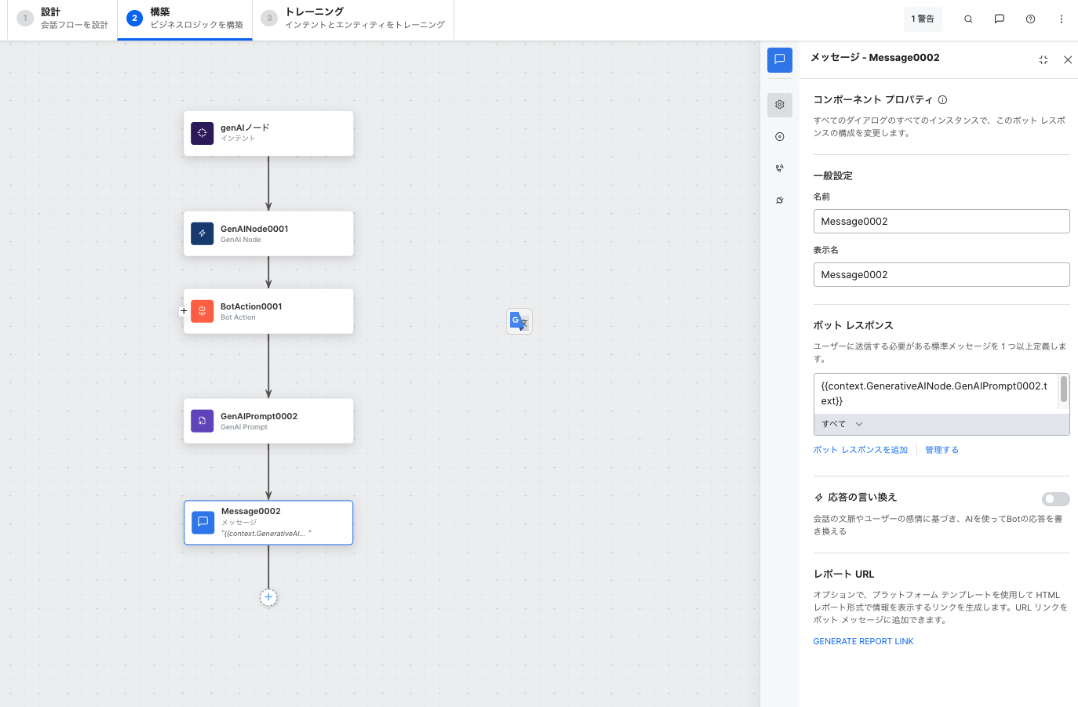1078x707 pixels.
Task: Toggle the 応答の言い換え switch
Action: click(1055, 499)
